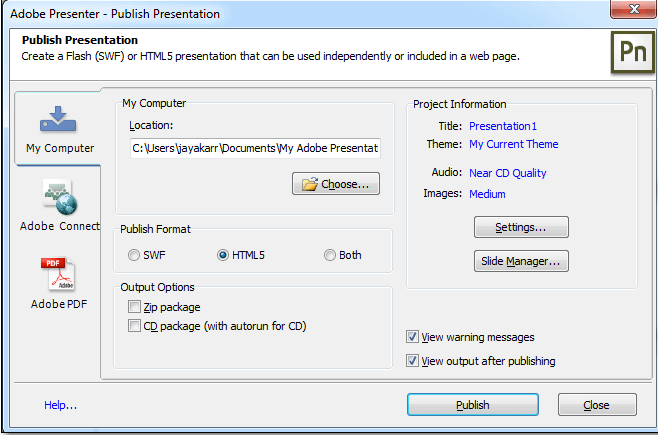Select Both as publish format
This screenshot has width=658, height=435.
coord(330,255)
